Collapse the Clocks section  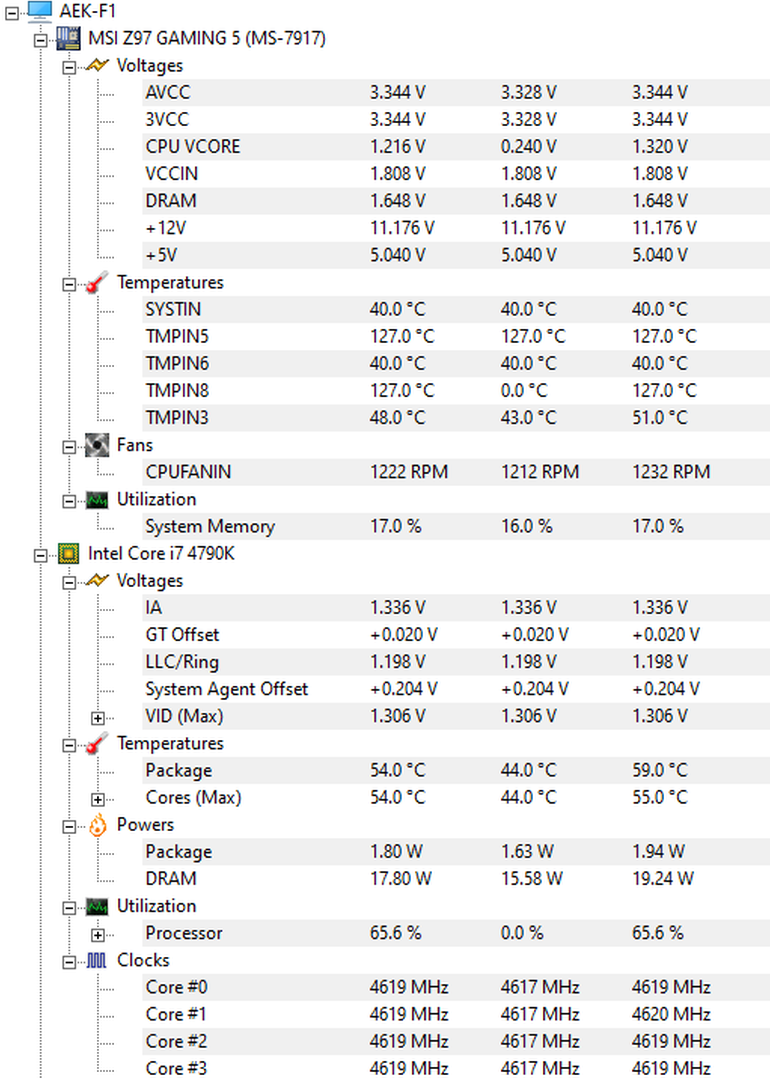pos(70,962)
